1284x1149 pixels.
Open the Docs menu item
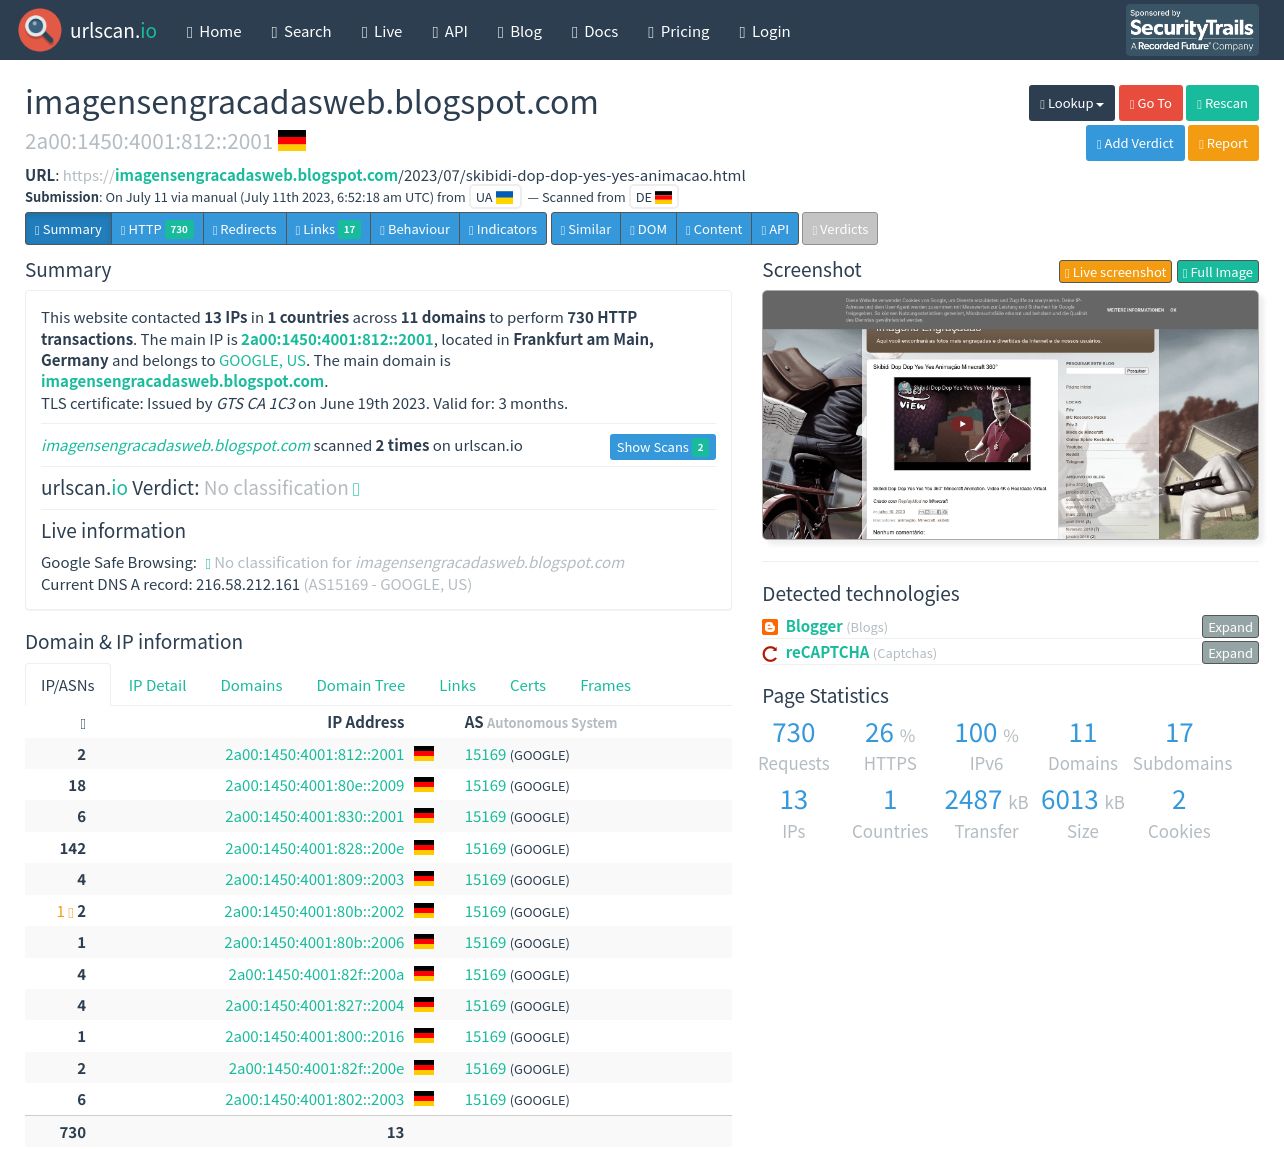click(595, 31)
